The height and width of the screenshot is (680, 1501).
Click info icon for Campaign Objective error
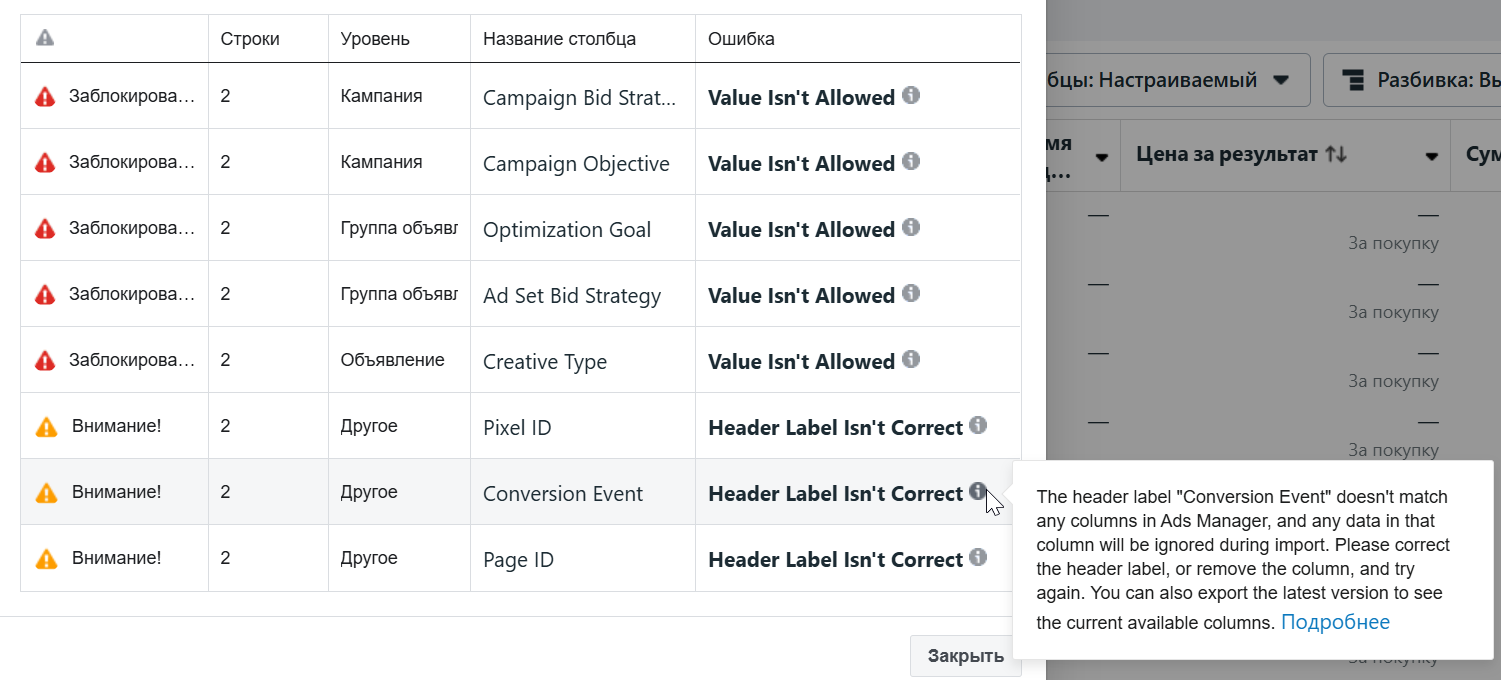910,161
